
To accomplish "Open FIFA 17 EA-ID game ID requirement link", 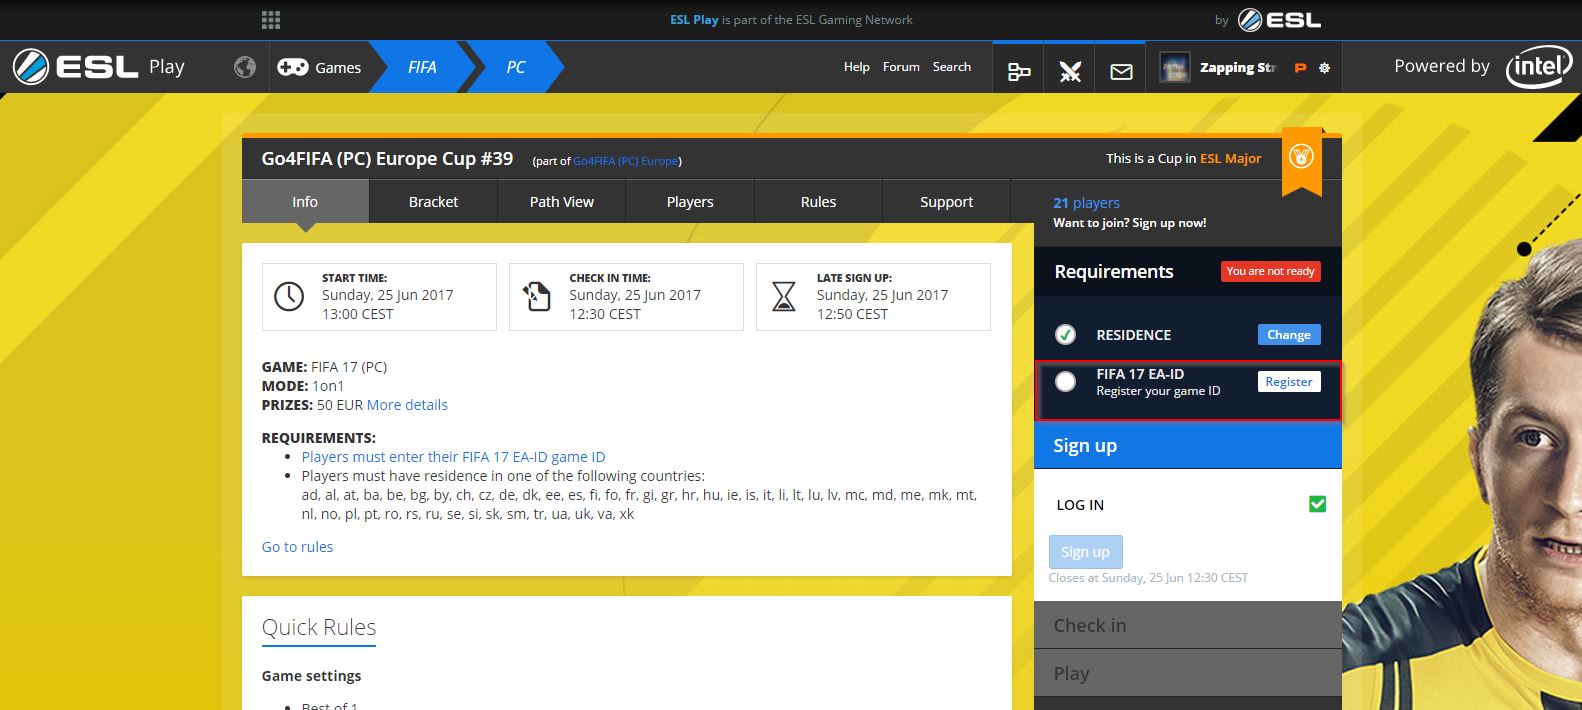I will (x=453, y=457).
